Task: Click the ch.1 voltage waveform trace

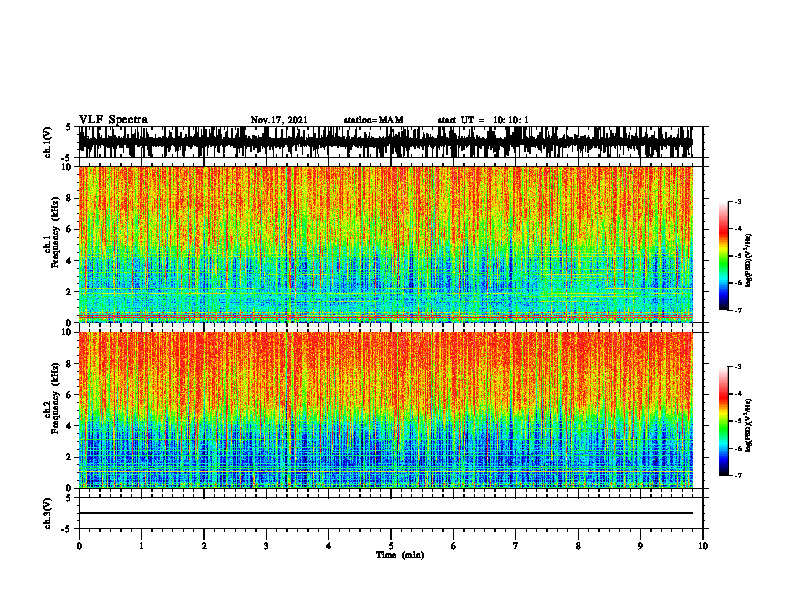Action: click(x=386, y=142)
